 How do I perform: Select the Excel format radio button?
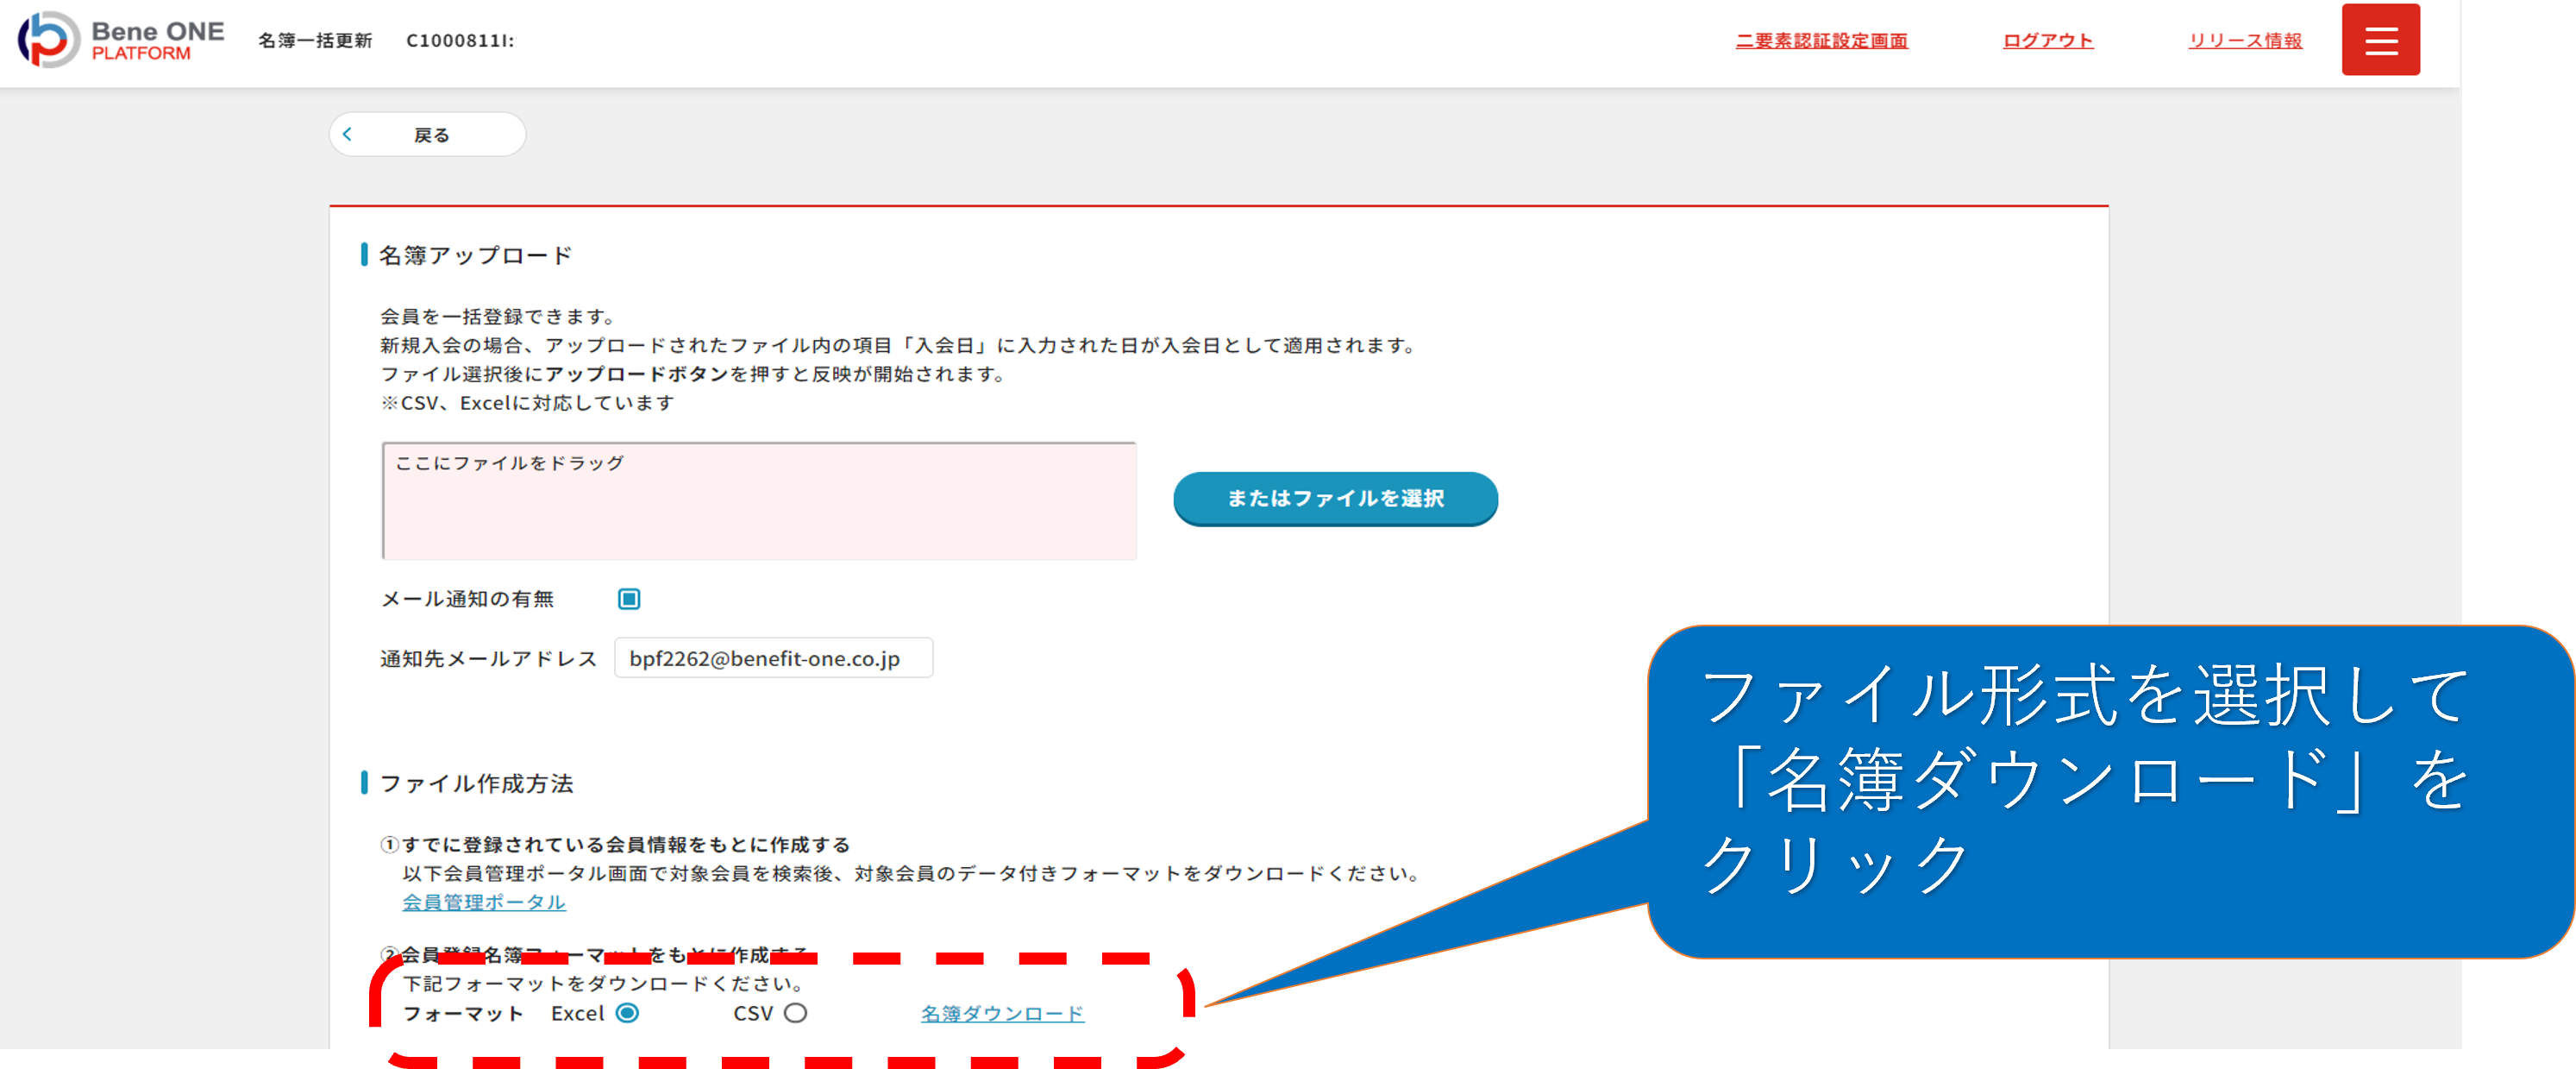(627, 1013)
